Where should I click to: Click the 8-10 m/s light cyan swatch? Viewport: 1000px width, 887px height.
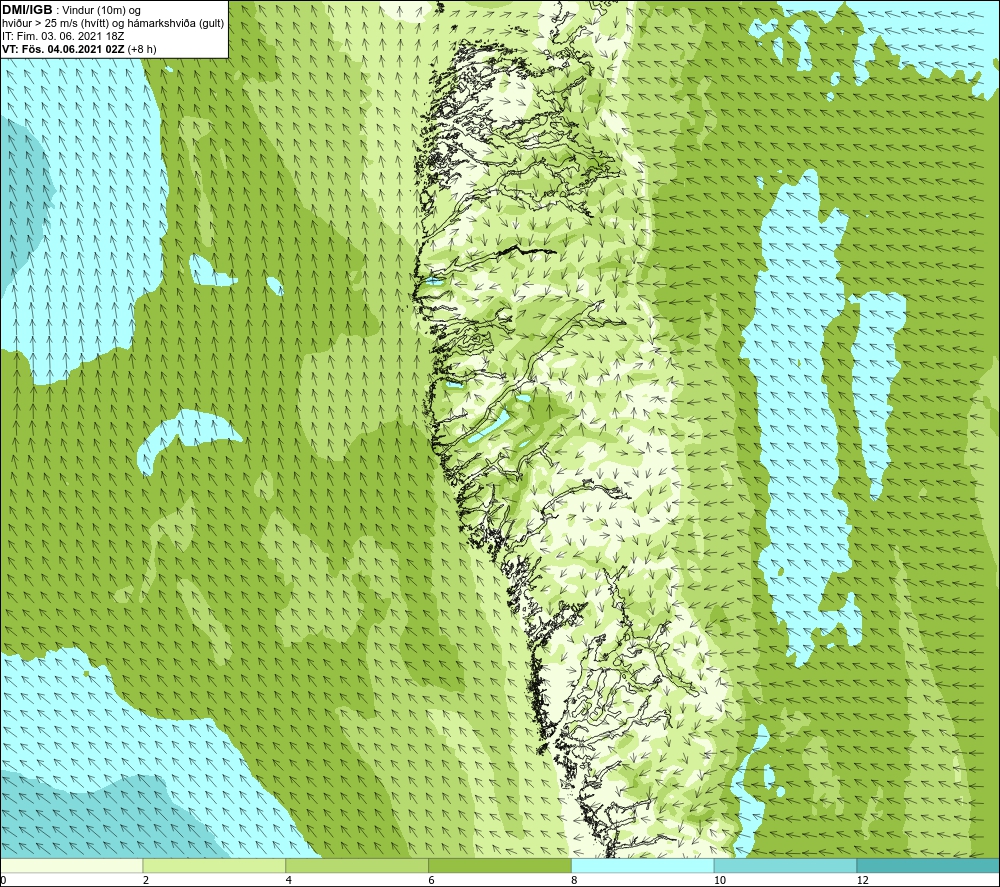pos(643,865)
